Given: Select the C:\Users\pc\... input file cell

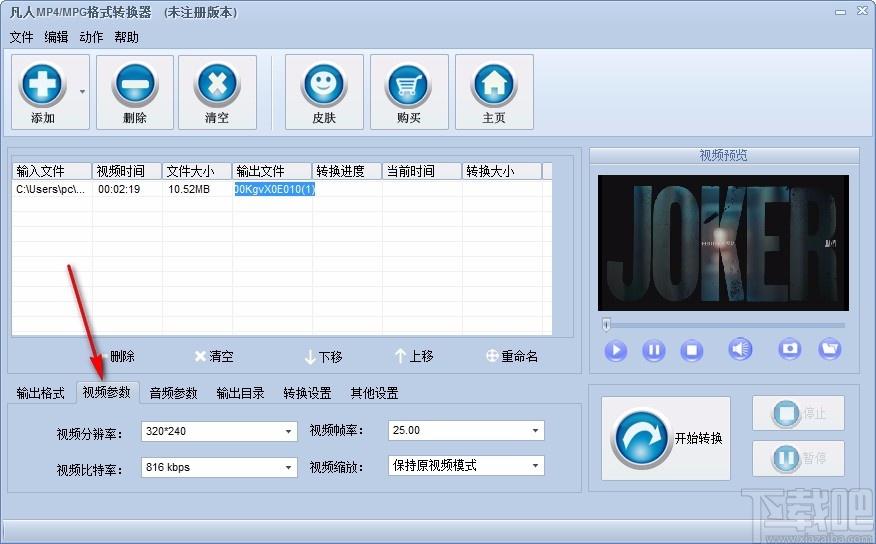Looking at the screenshot, I should pyautogui.click(x=51, y=189).
